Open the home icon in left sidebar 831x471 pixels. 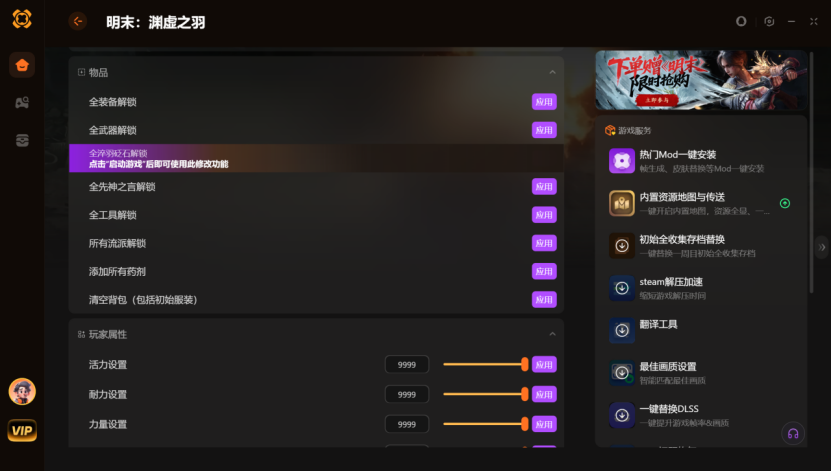22,65
